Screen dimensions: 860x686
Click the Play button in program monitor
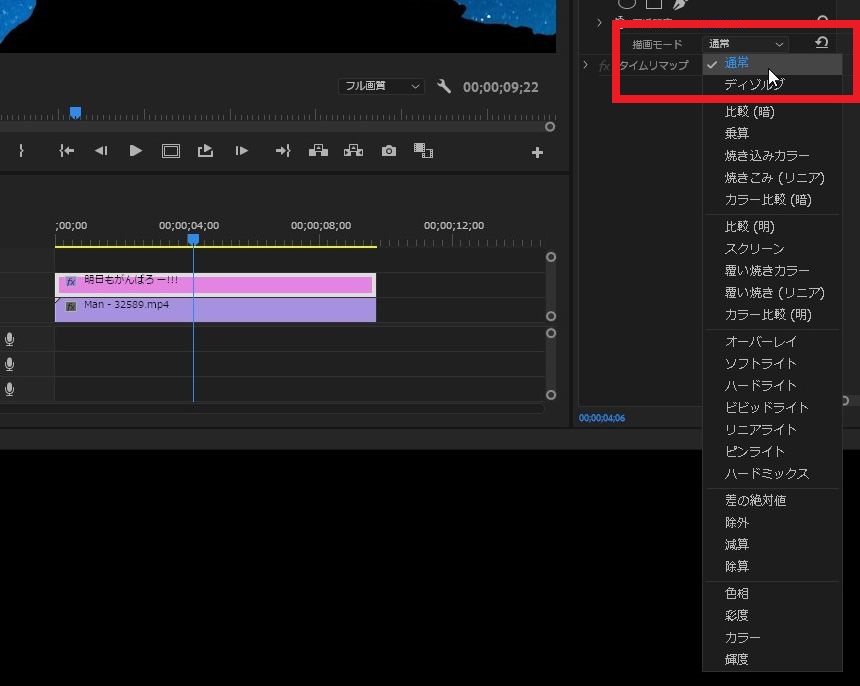(x=135, y=151)
